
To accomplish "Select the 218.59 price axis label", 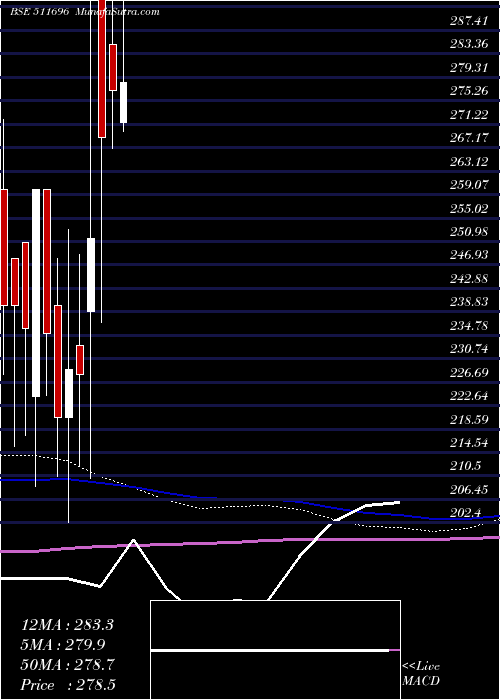I will click(468, 419).
